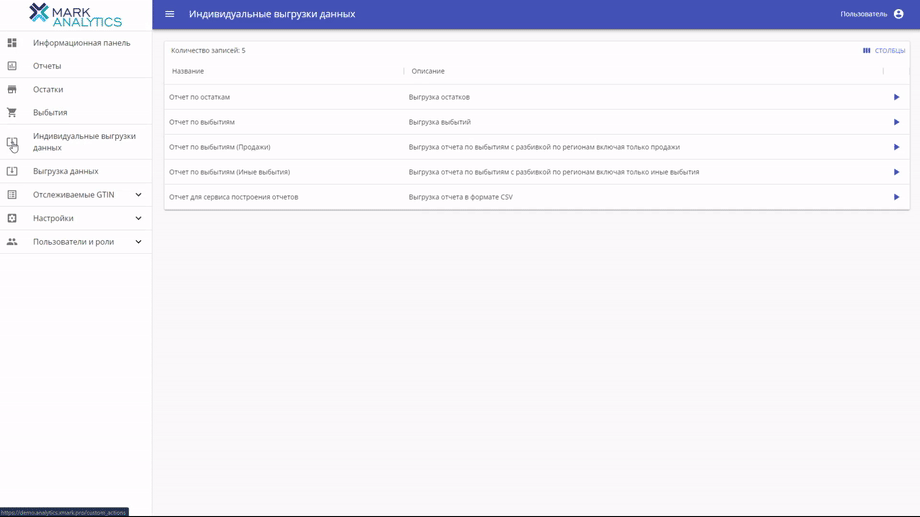Open the user account avatar icon
Screen dimensions: 920x517
898,14
